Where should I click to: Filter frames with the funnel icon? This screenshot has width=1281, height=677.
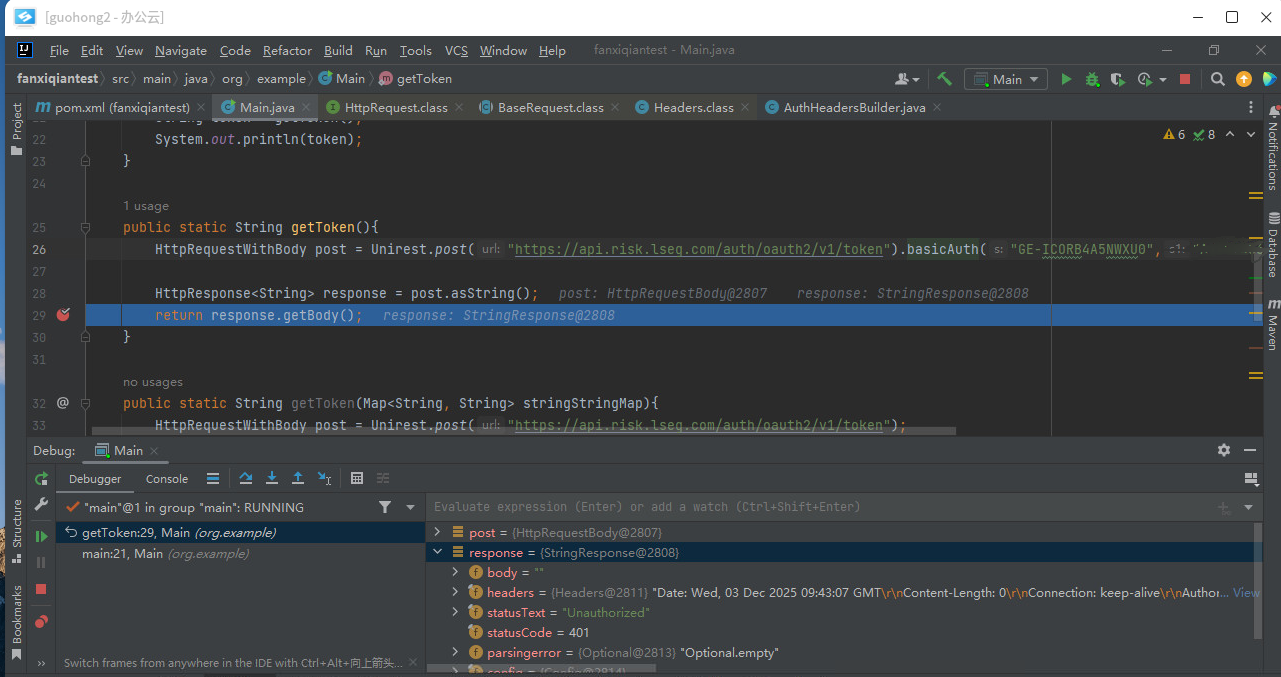[x=385, y=508]
